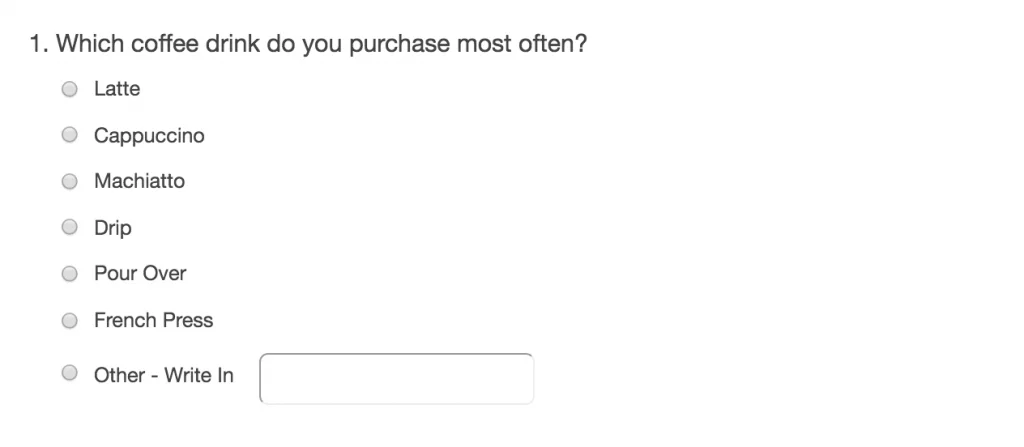Choose the Cappuccino radio button
This screenshot has width=1024, height=447.
pos(70,134)
